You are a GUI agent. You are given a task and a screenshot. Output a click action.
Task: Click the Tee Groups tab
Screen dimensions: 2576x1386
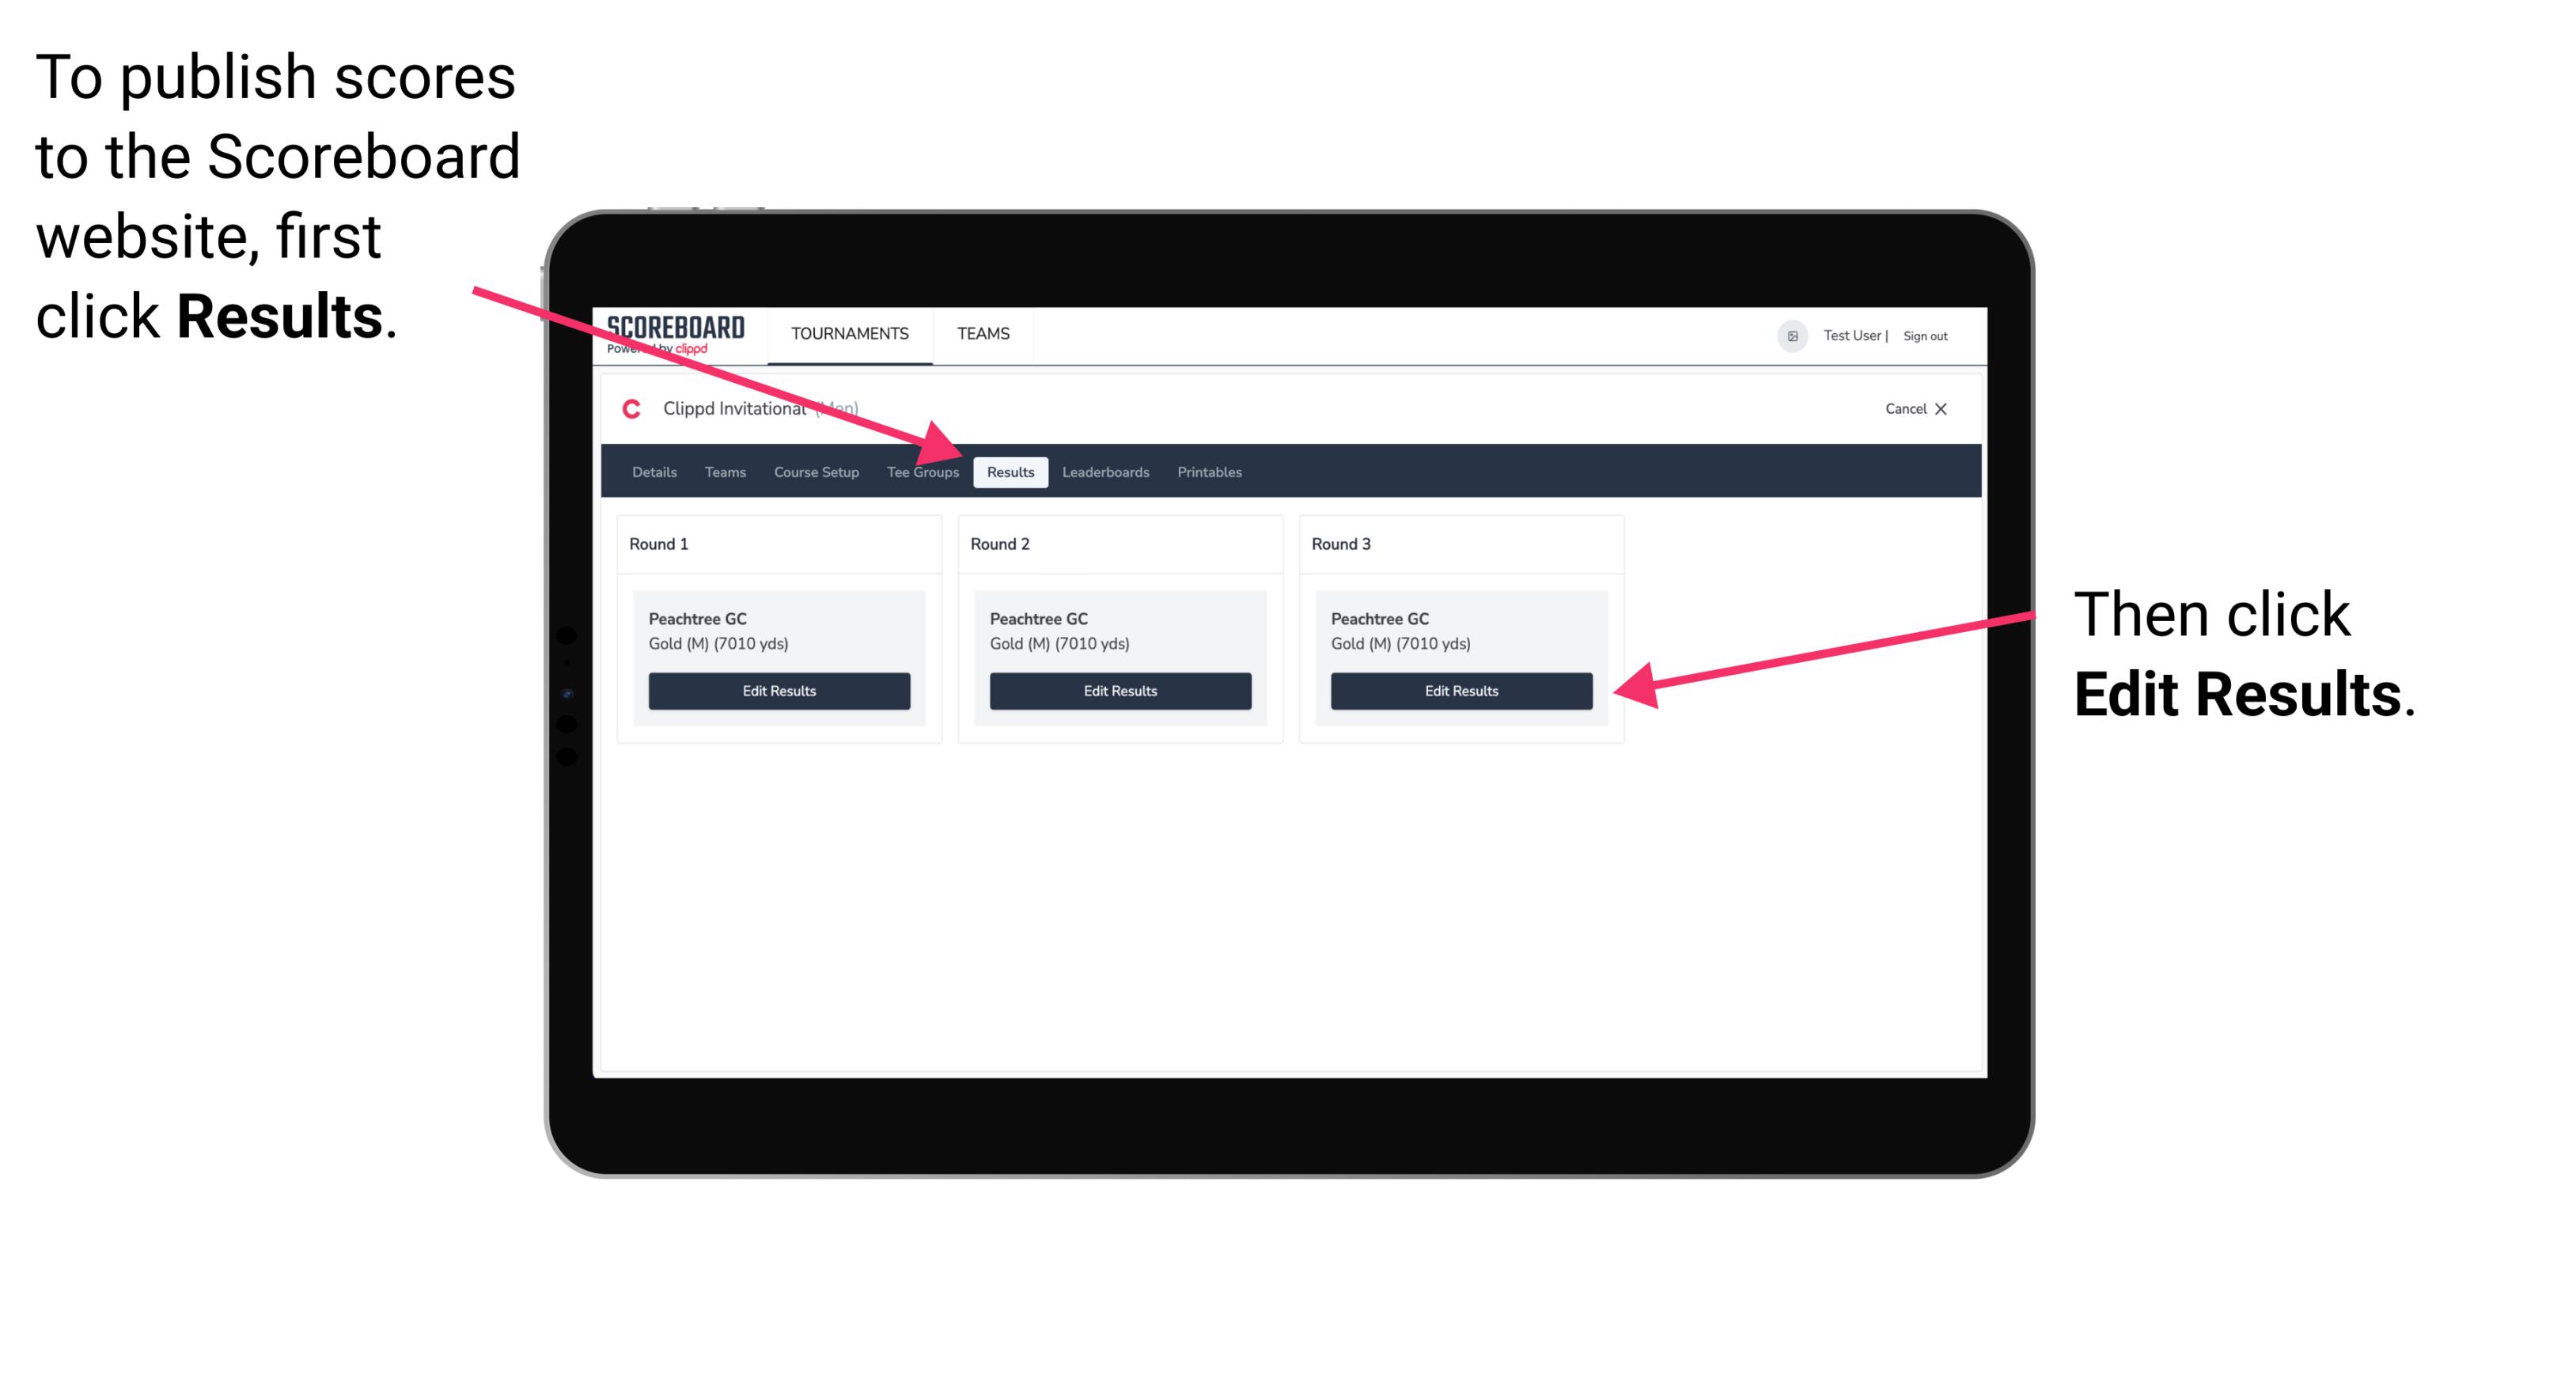pos(923,471)
